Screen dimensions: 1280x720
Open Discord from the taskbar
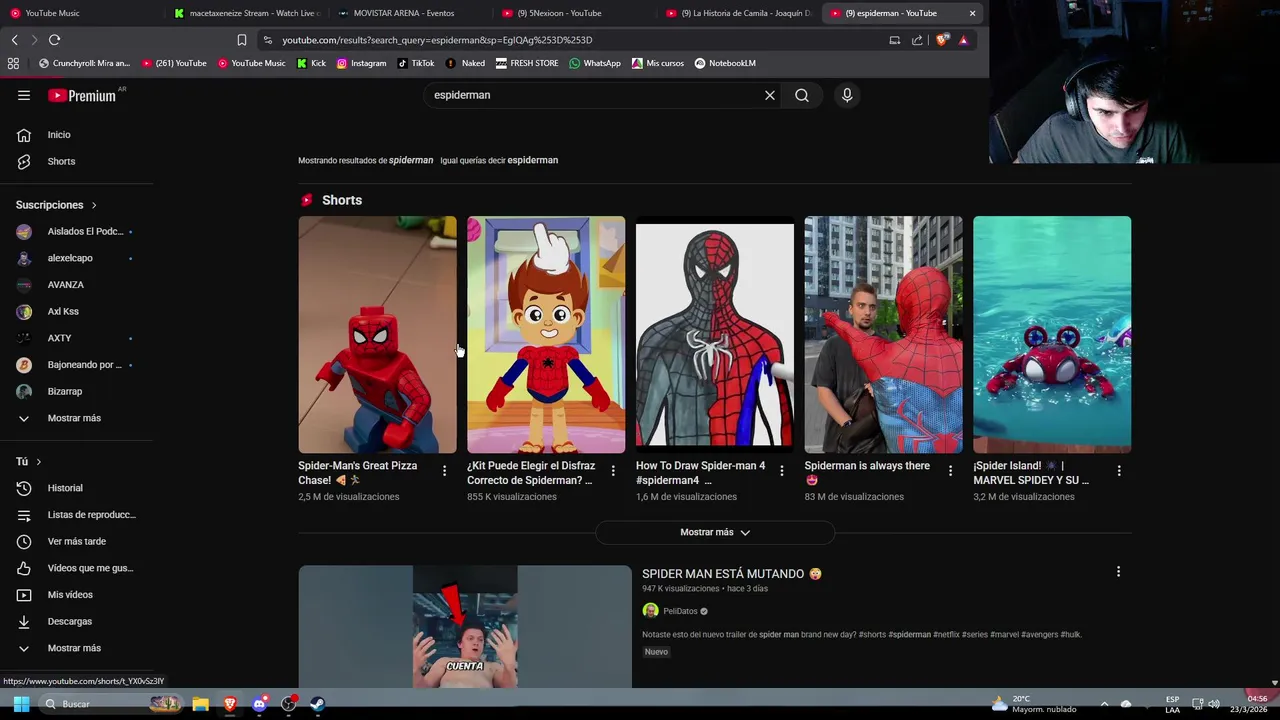[260, 704]
